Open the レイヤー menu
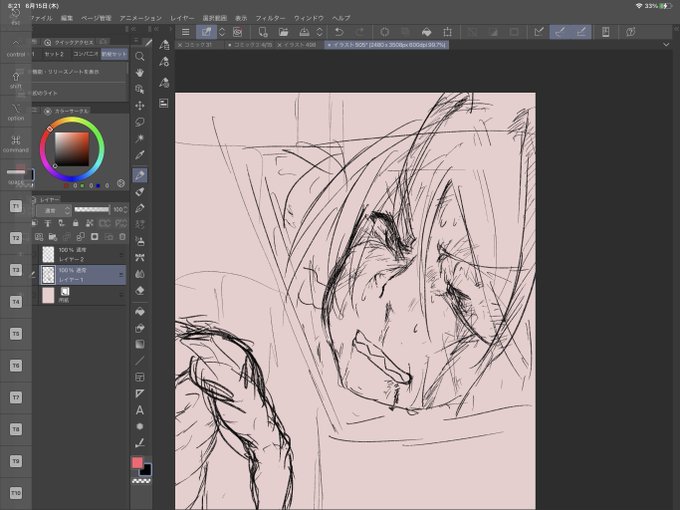680x510 pixels. click(x=182, y=18)
